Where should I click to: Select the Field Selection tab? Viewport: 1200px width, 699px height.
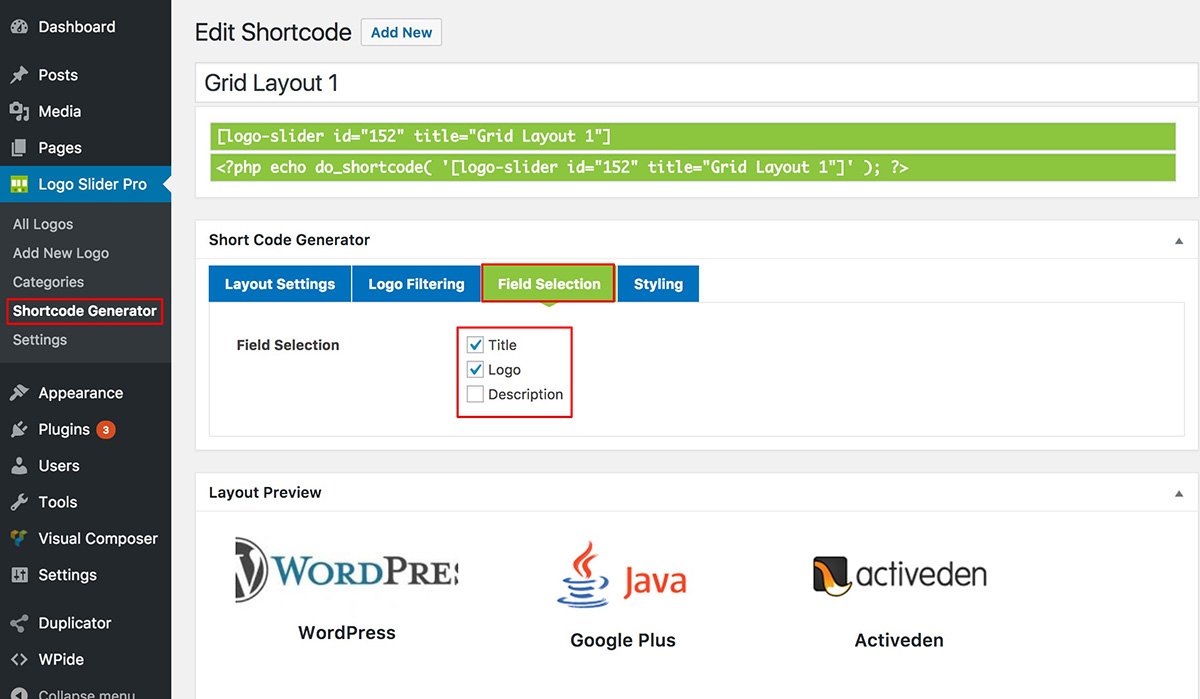[x=549, y=284]
